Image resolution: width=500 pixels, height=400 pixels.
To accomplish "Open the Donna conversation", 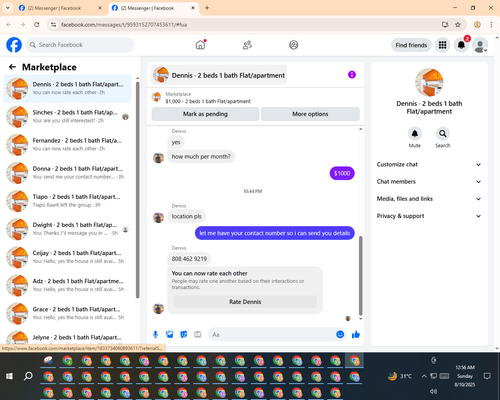I will (x=67, y=173).
